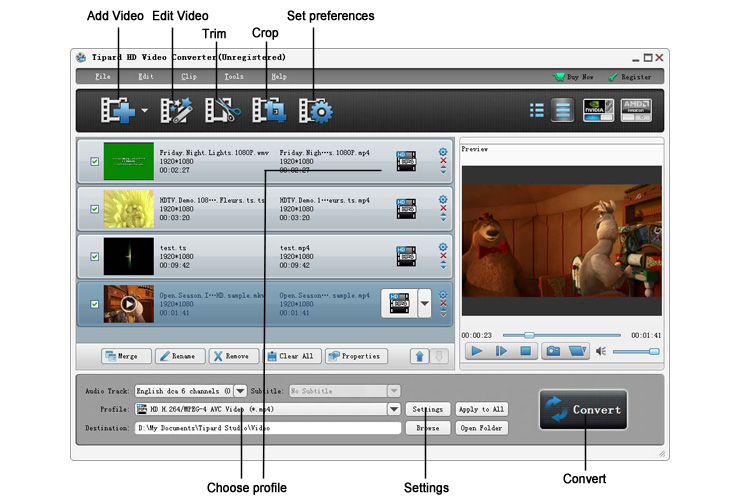750x500 pixels.
Task: Open the Crop tool in toolbar
Action: click(269, 111)
